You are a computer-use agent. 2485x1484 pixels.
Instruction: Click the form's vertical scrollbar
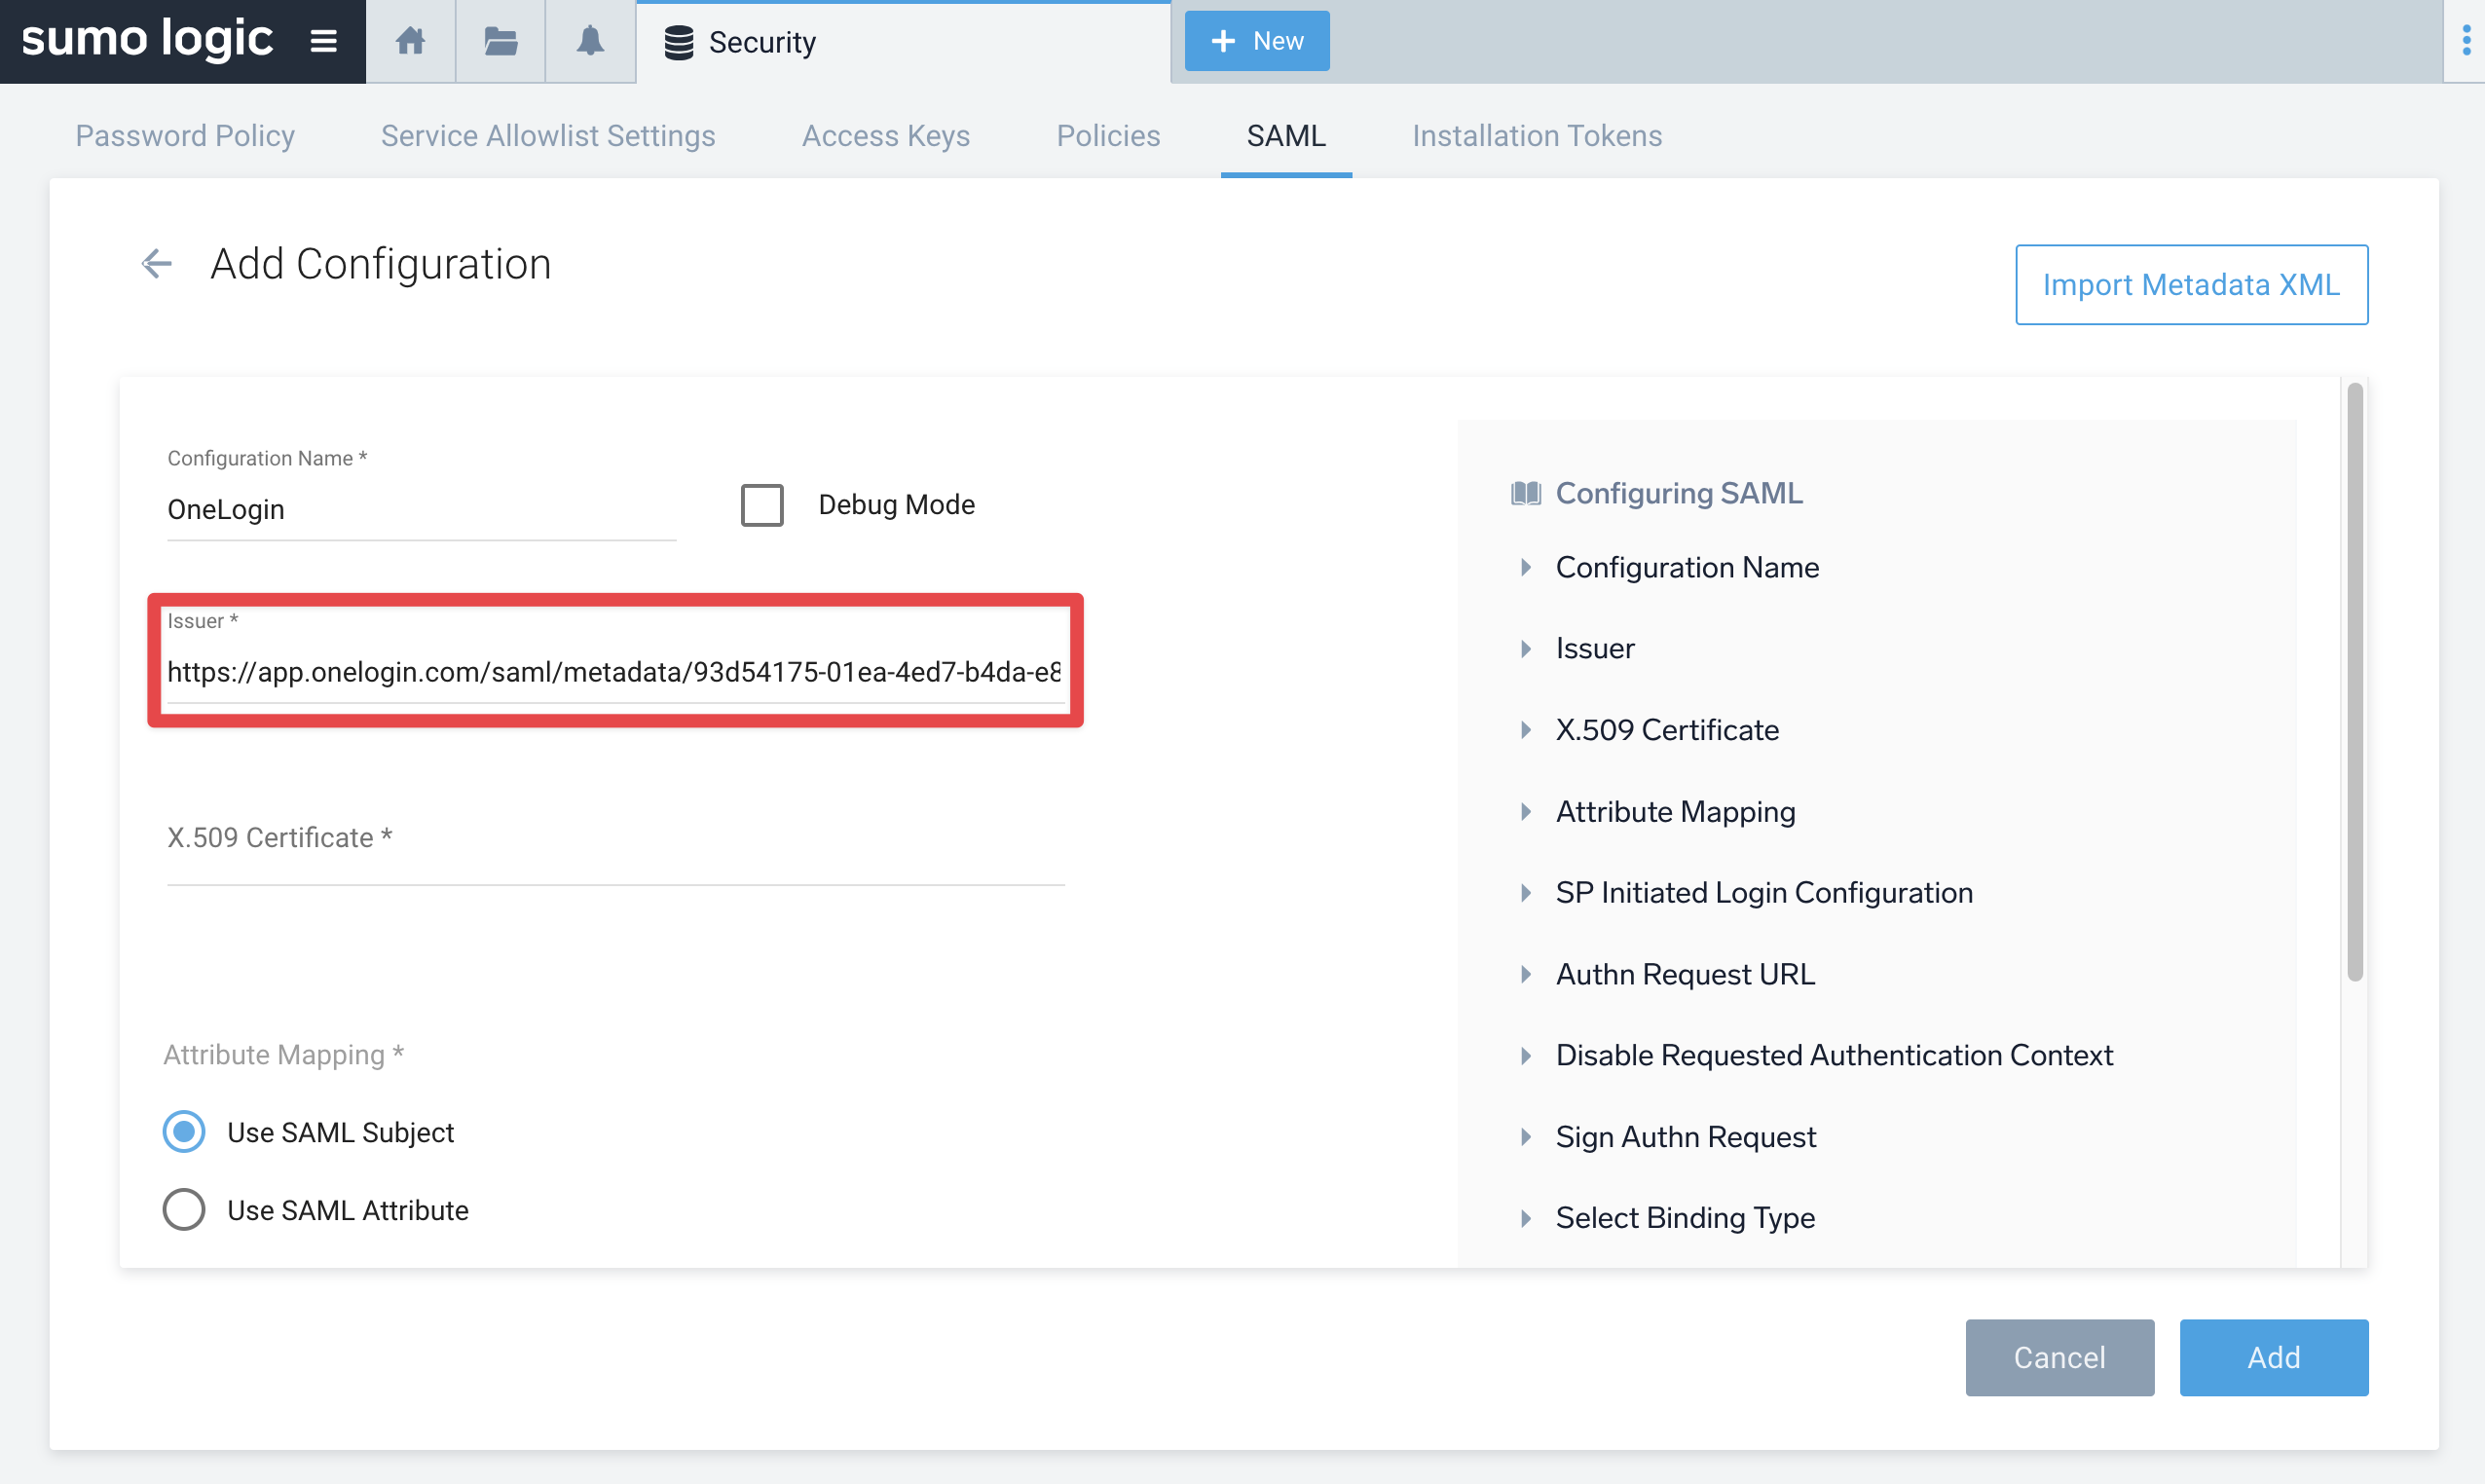(x=2355, y=680)
